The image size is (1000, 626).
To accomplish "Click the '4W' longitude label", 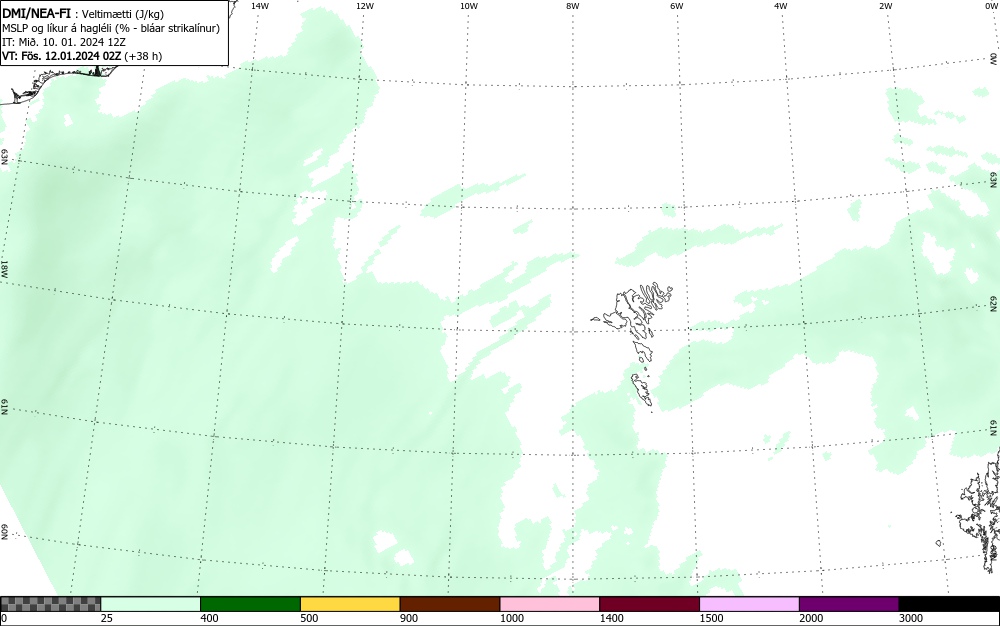I will click(781, 6).
